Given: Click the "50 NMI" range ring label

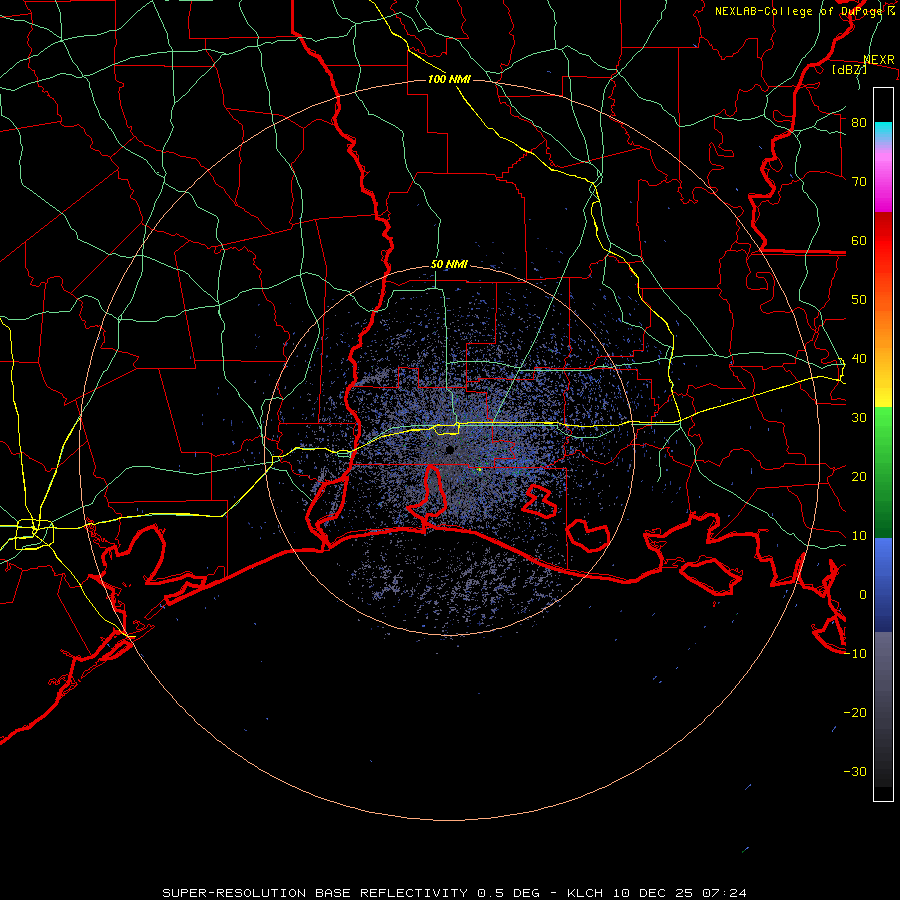Looking at the screenshot, I should pyautogui.click(x=449, y=265).
